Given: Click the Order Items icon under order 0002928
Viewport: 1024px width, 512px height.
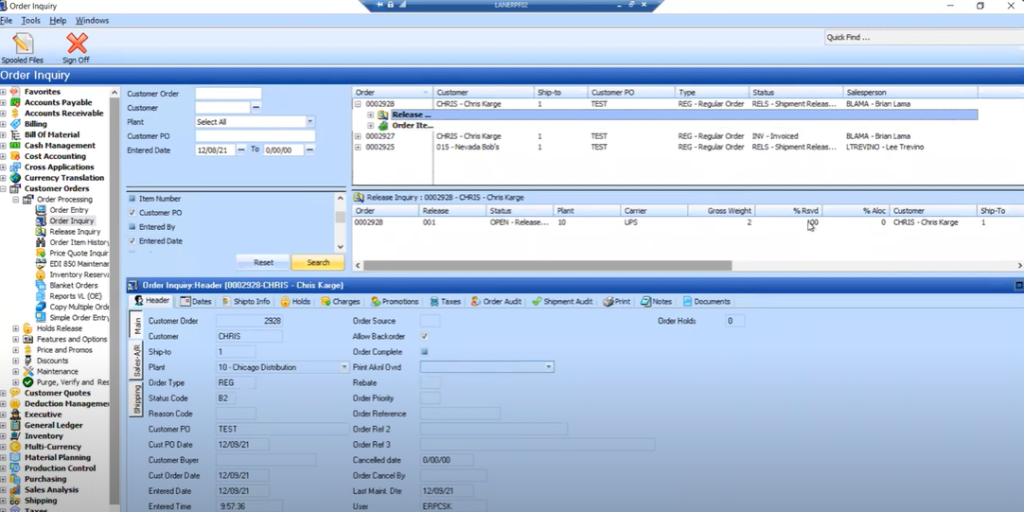Looking at the screenshot, I should point(383,125).
